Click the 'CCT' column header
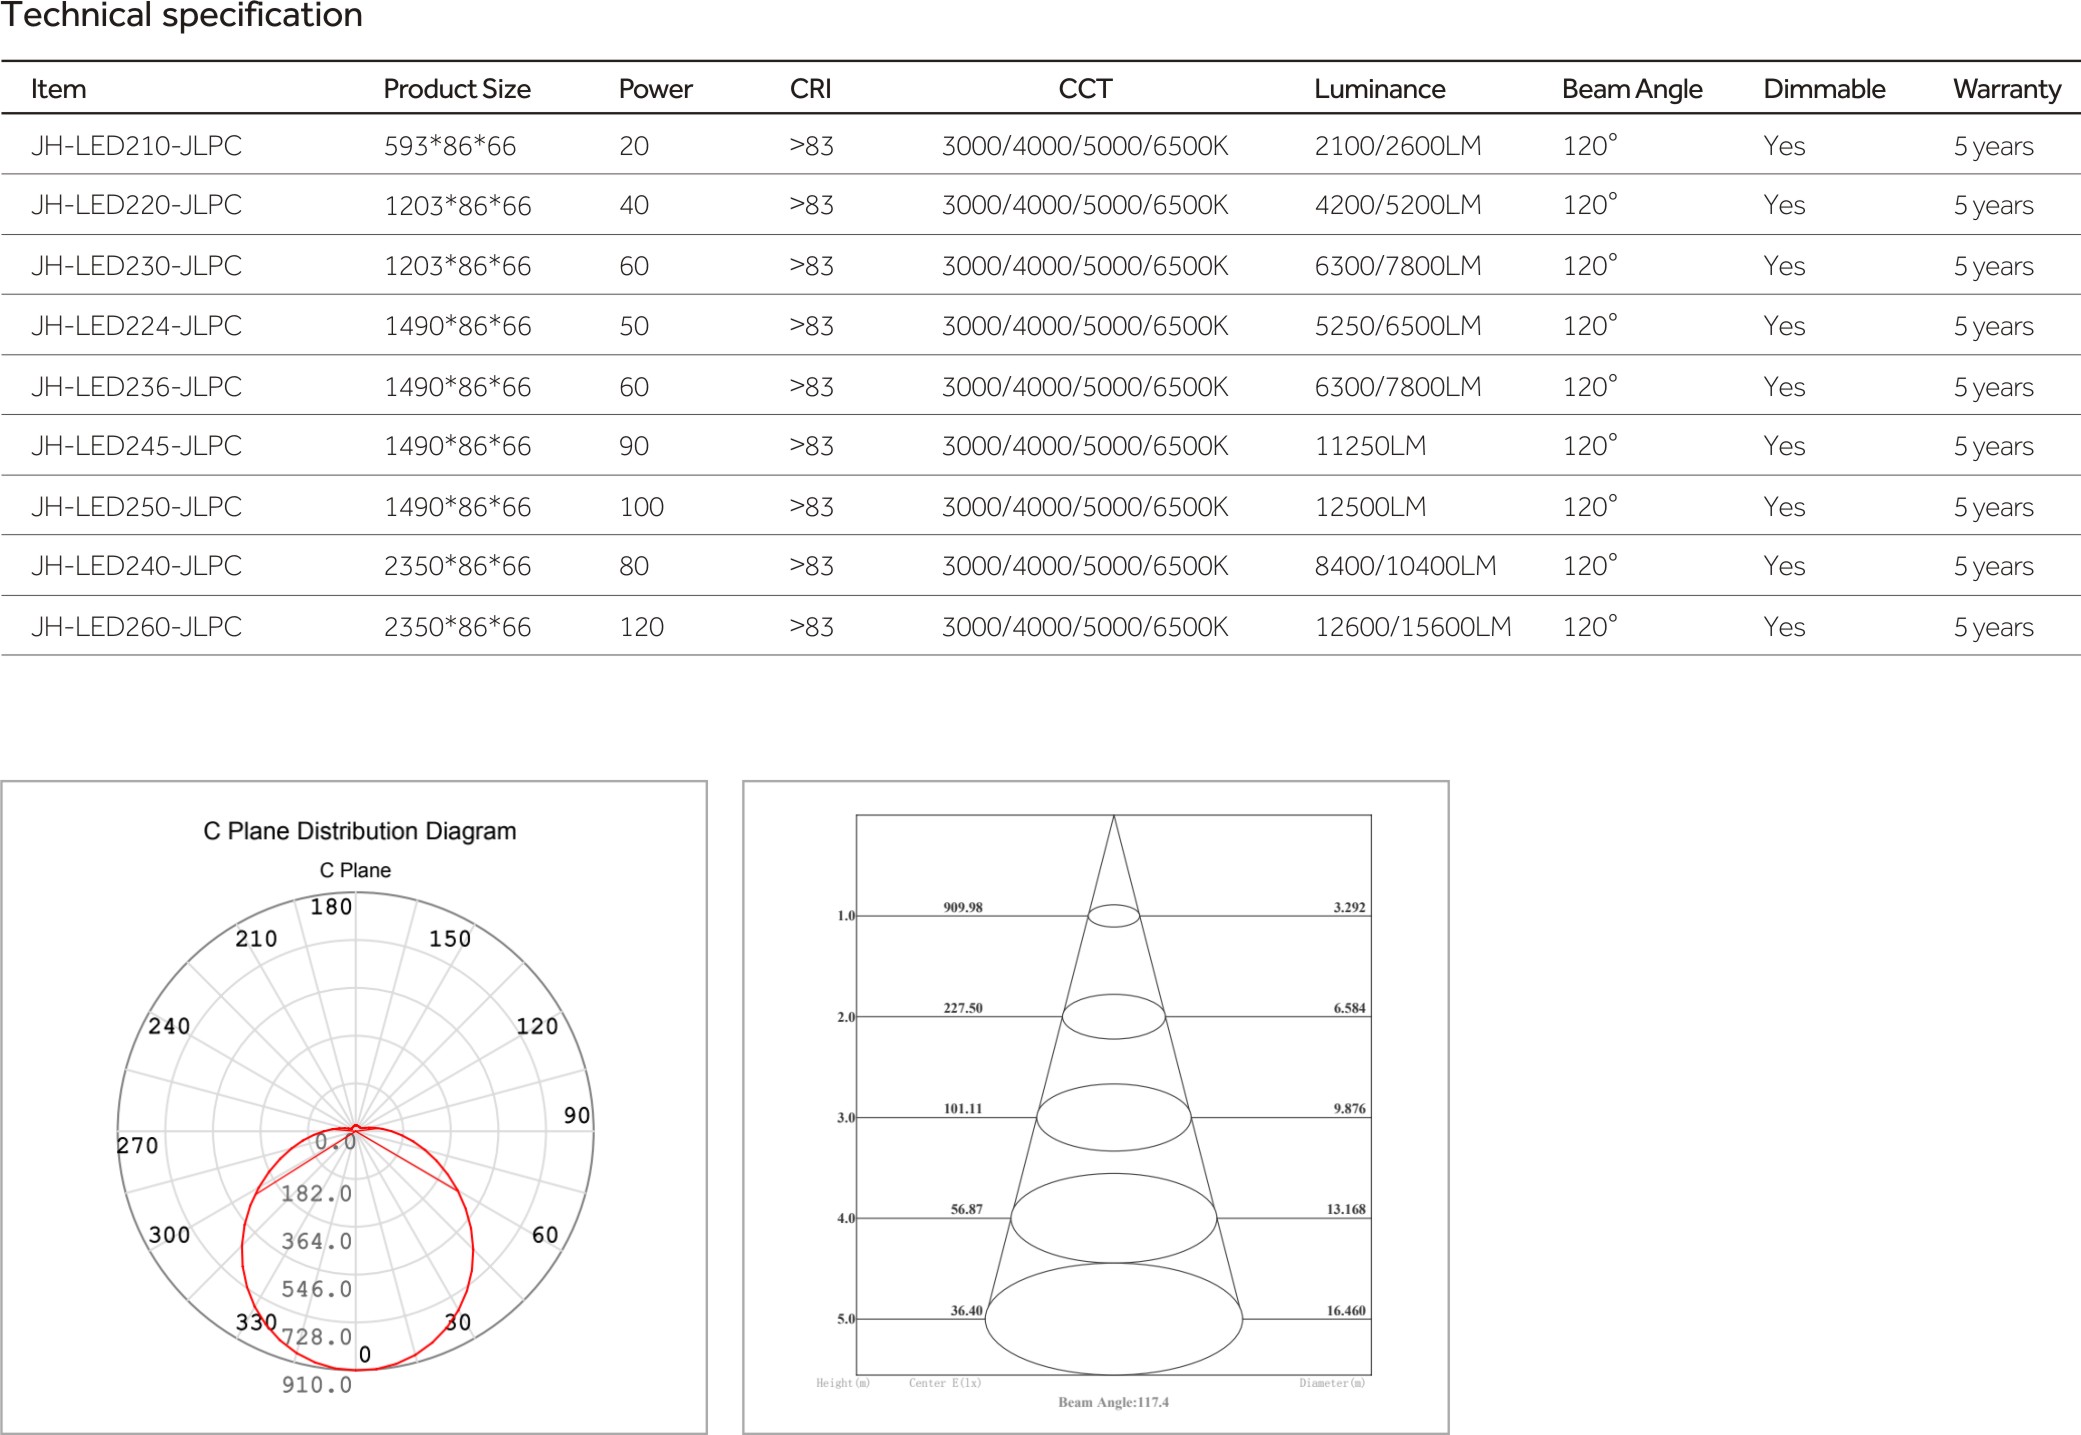 point(1085,89)
